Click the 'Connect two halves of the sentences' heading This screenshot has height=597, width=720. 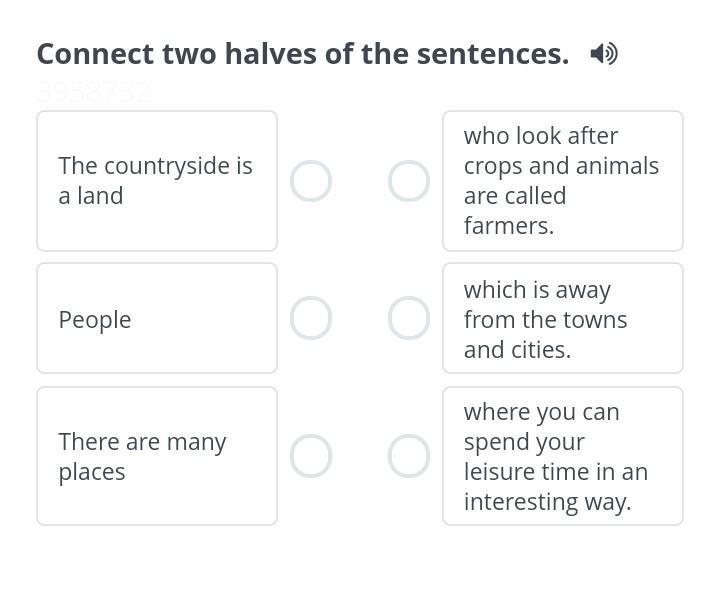pyautogui.click(x=303, y=54)
